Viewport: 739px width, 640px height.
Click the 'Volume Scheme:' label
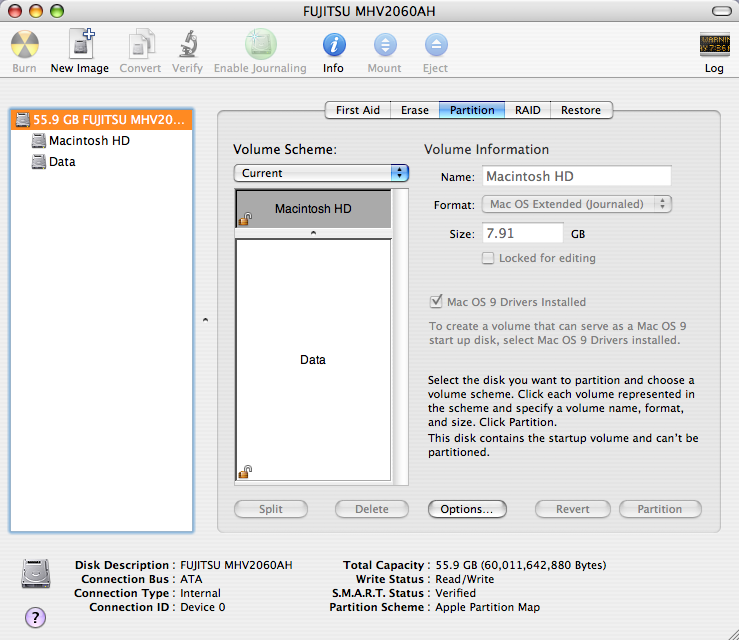click(285, 149)
